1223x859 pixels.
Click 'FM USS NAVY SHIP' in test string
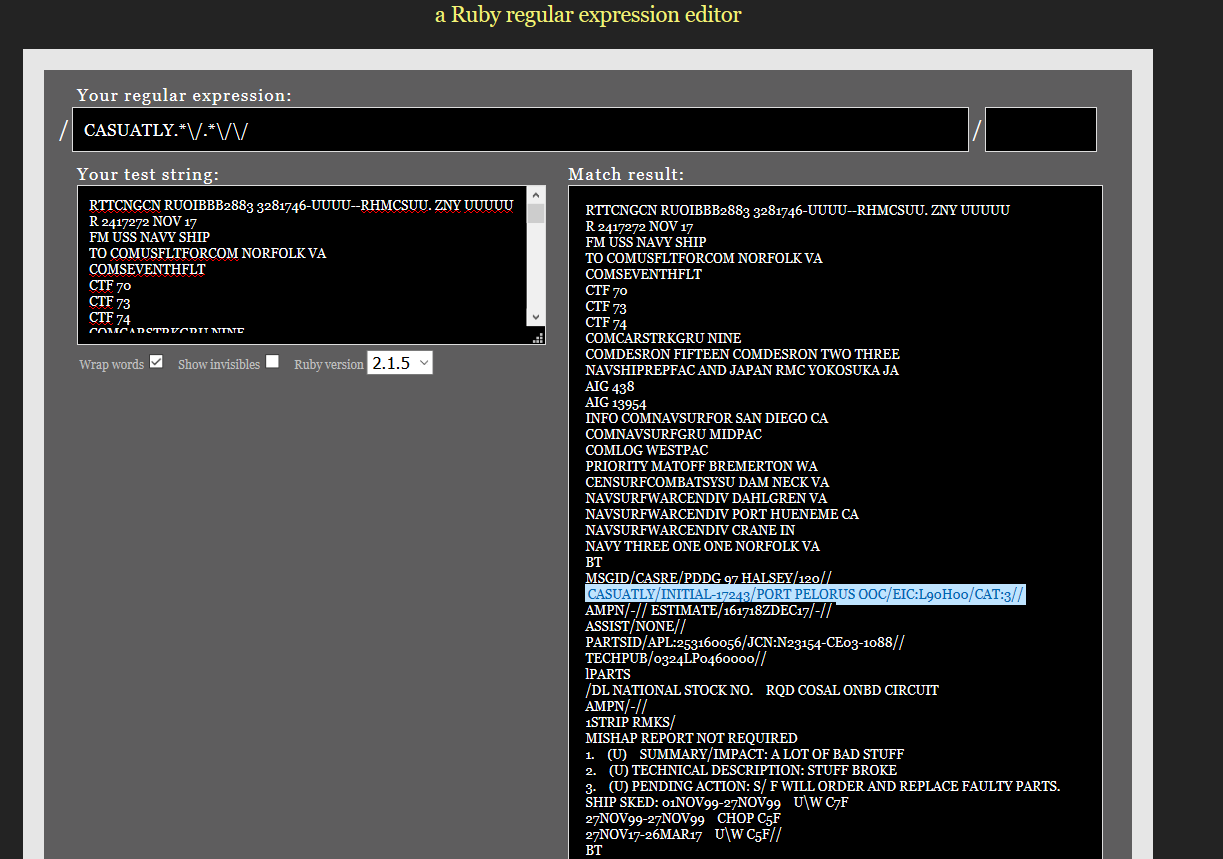click(x=149, y=237)
